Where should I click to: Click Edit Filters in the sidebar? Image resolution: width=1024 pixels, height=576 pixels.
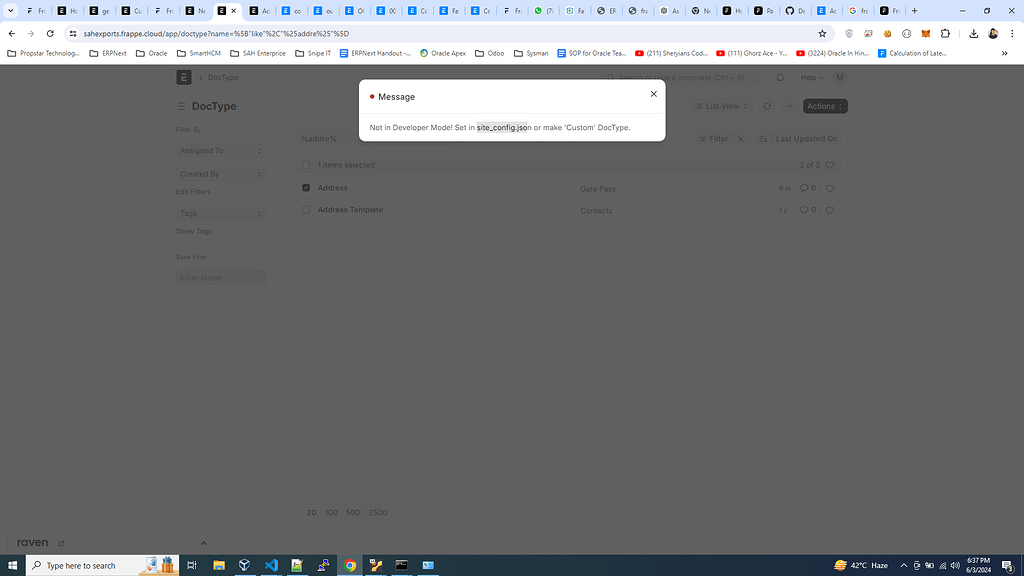click(x=191, y=191)
